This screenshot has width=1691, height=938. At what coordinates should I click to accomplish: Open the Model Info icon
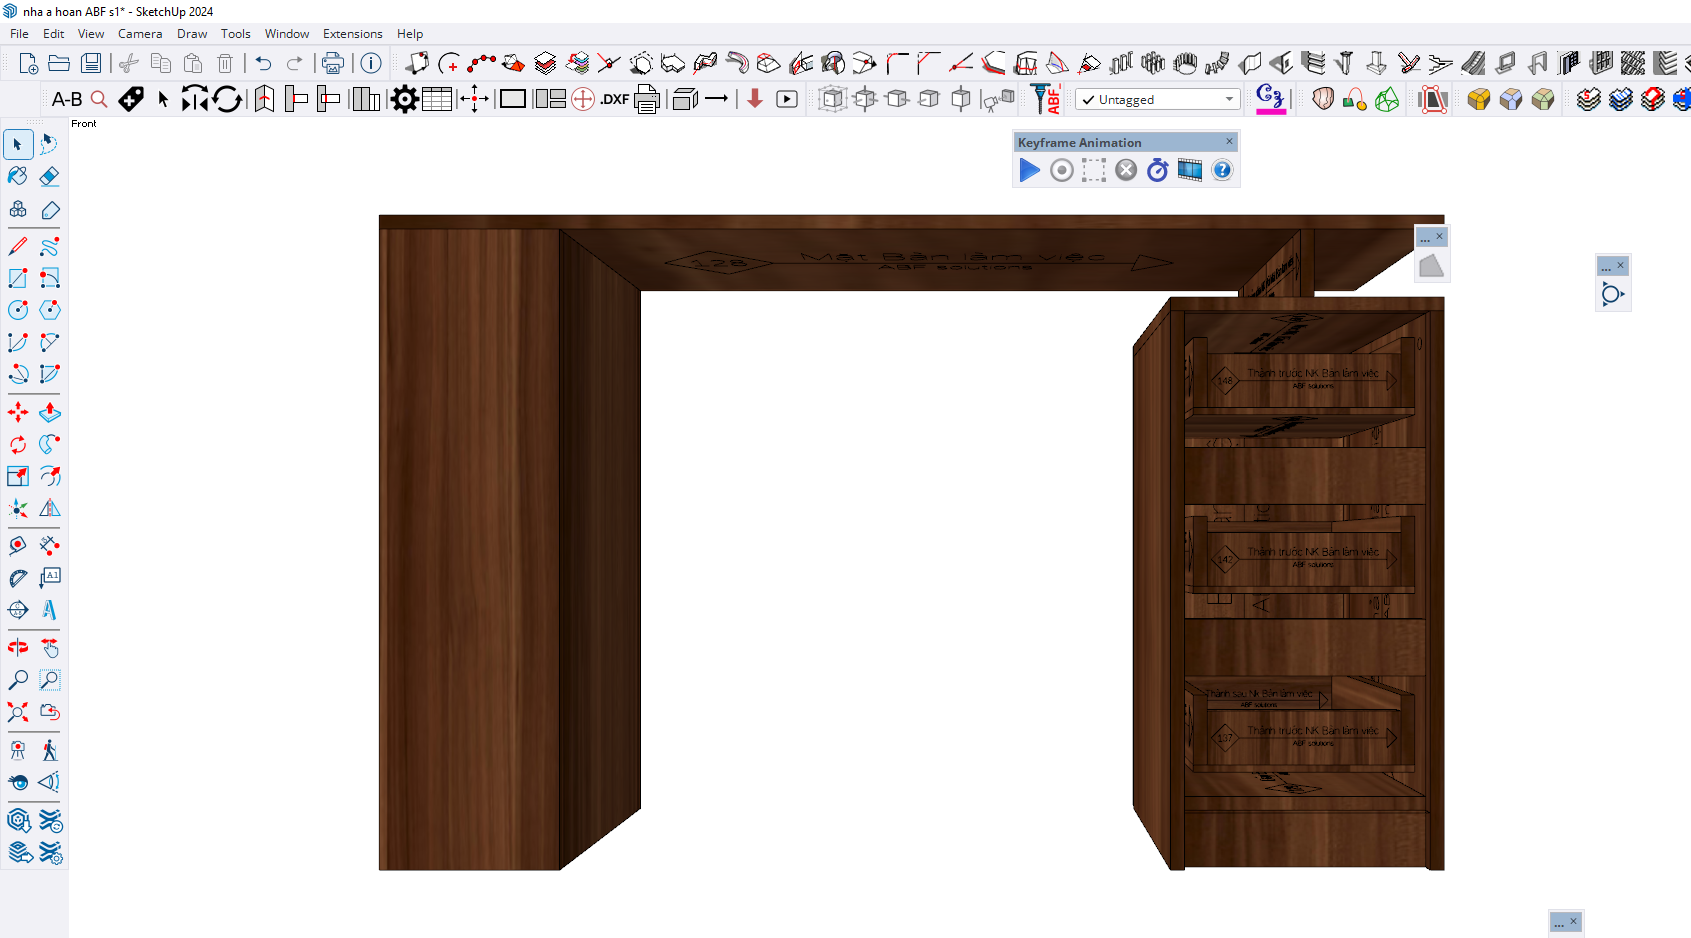coord(371,64)
